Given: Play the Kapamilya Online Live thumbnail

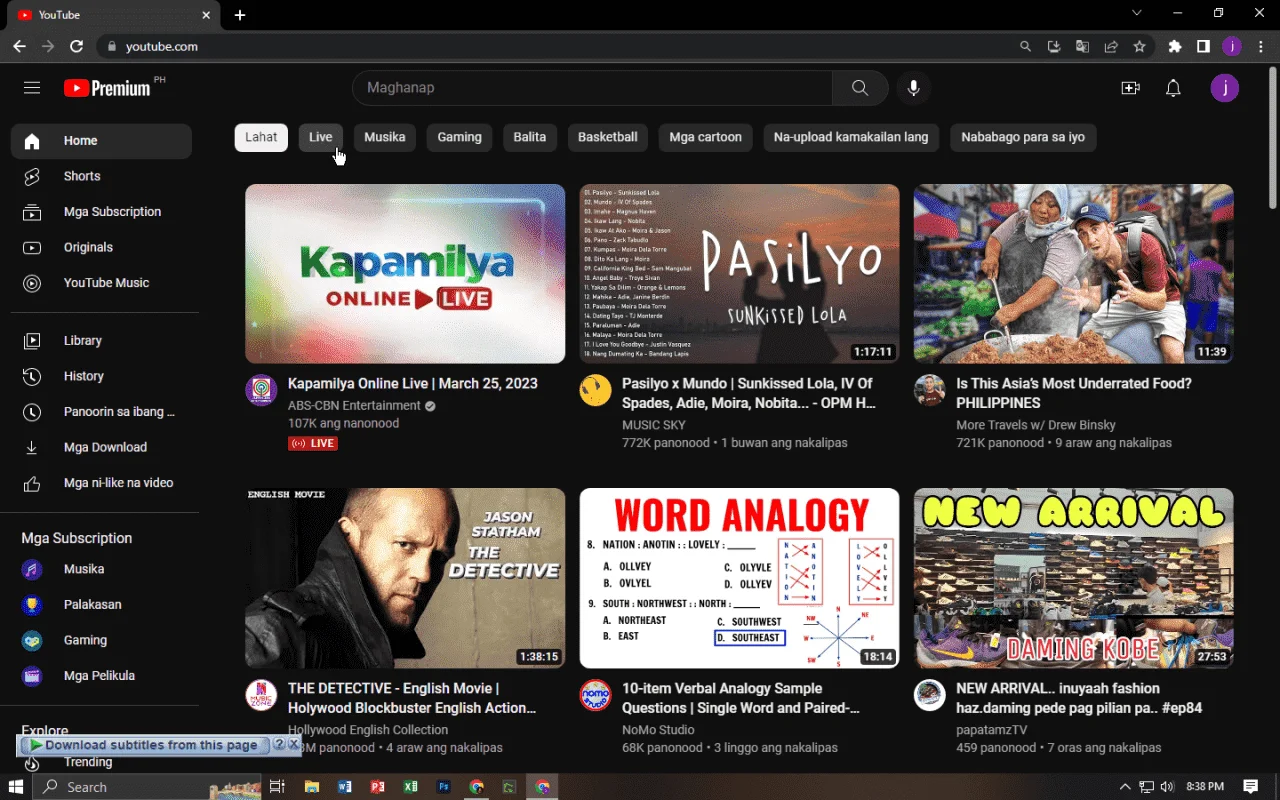Looking at the screenshot, I should (405, 274).
